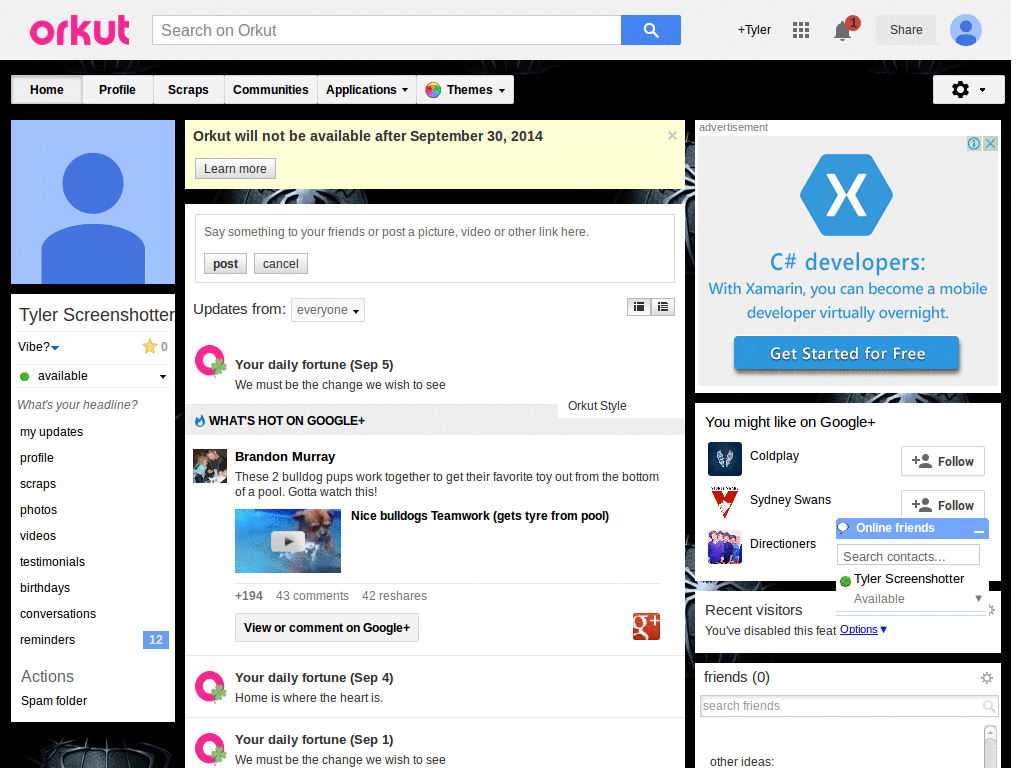Open the Home tab
This screenshot has width=1024, height=768.
pos(46,89)
